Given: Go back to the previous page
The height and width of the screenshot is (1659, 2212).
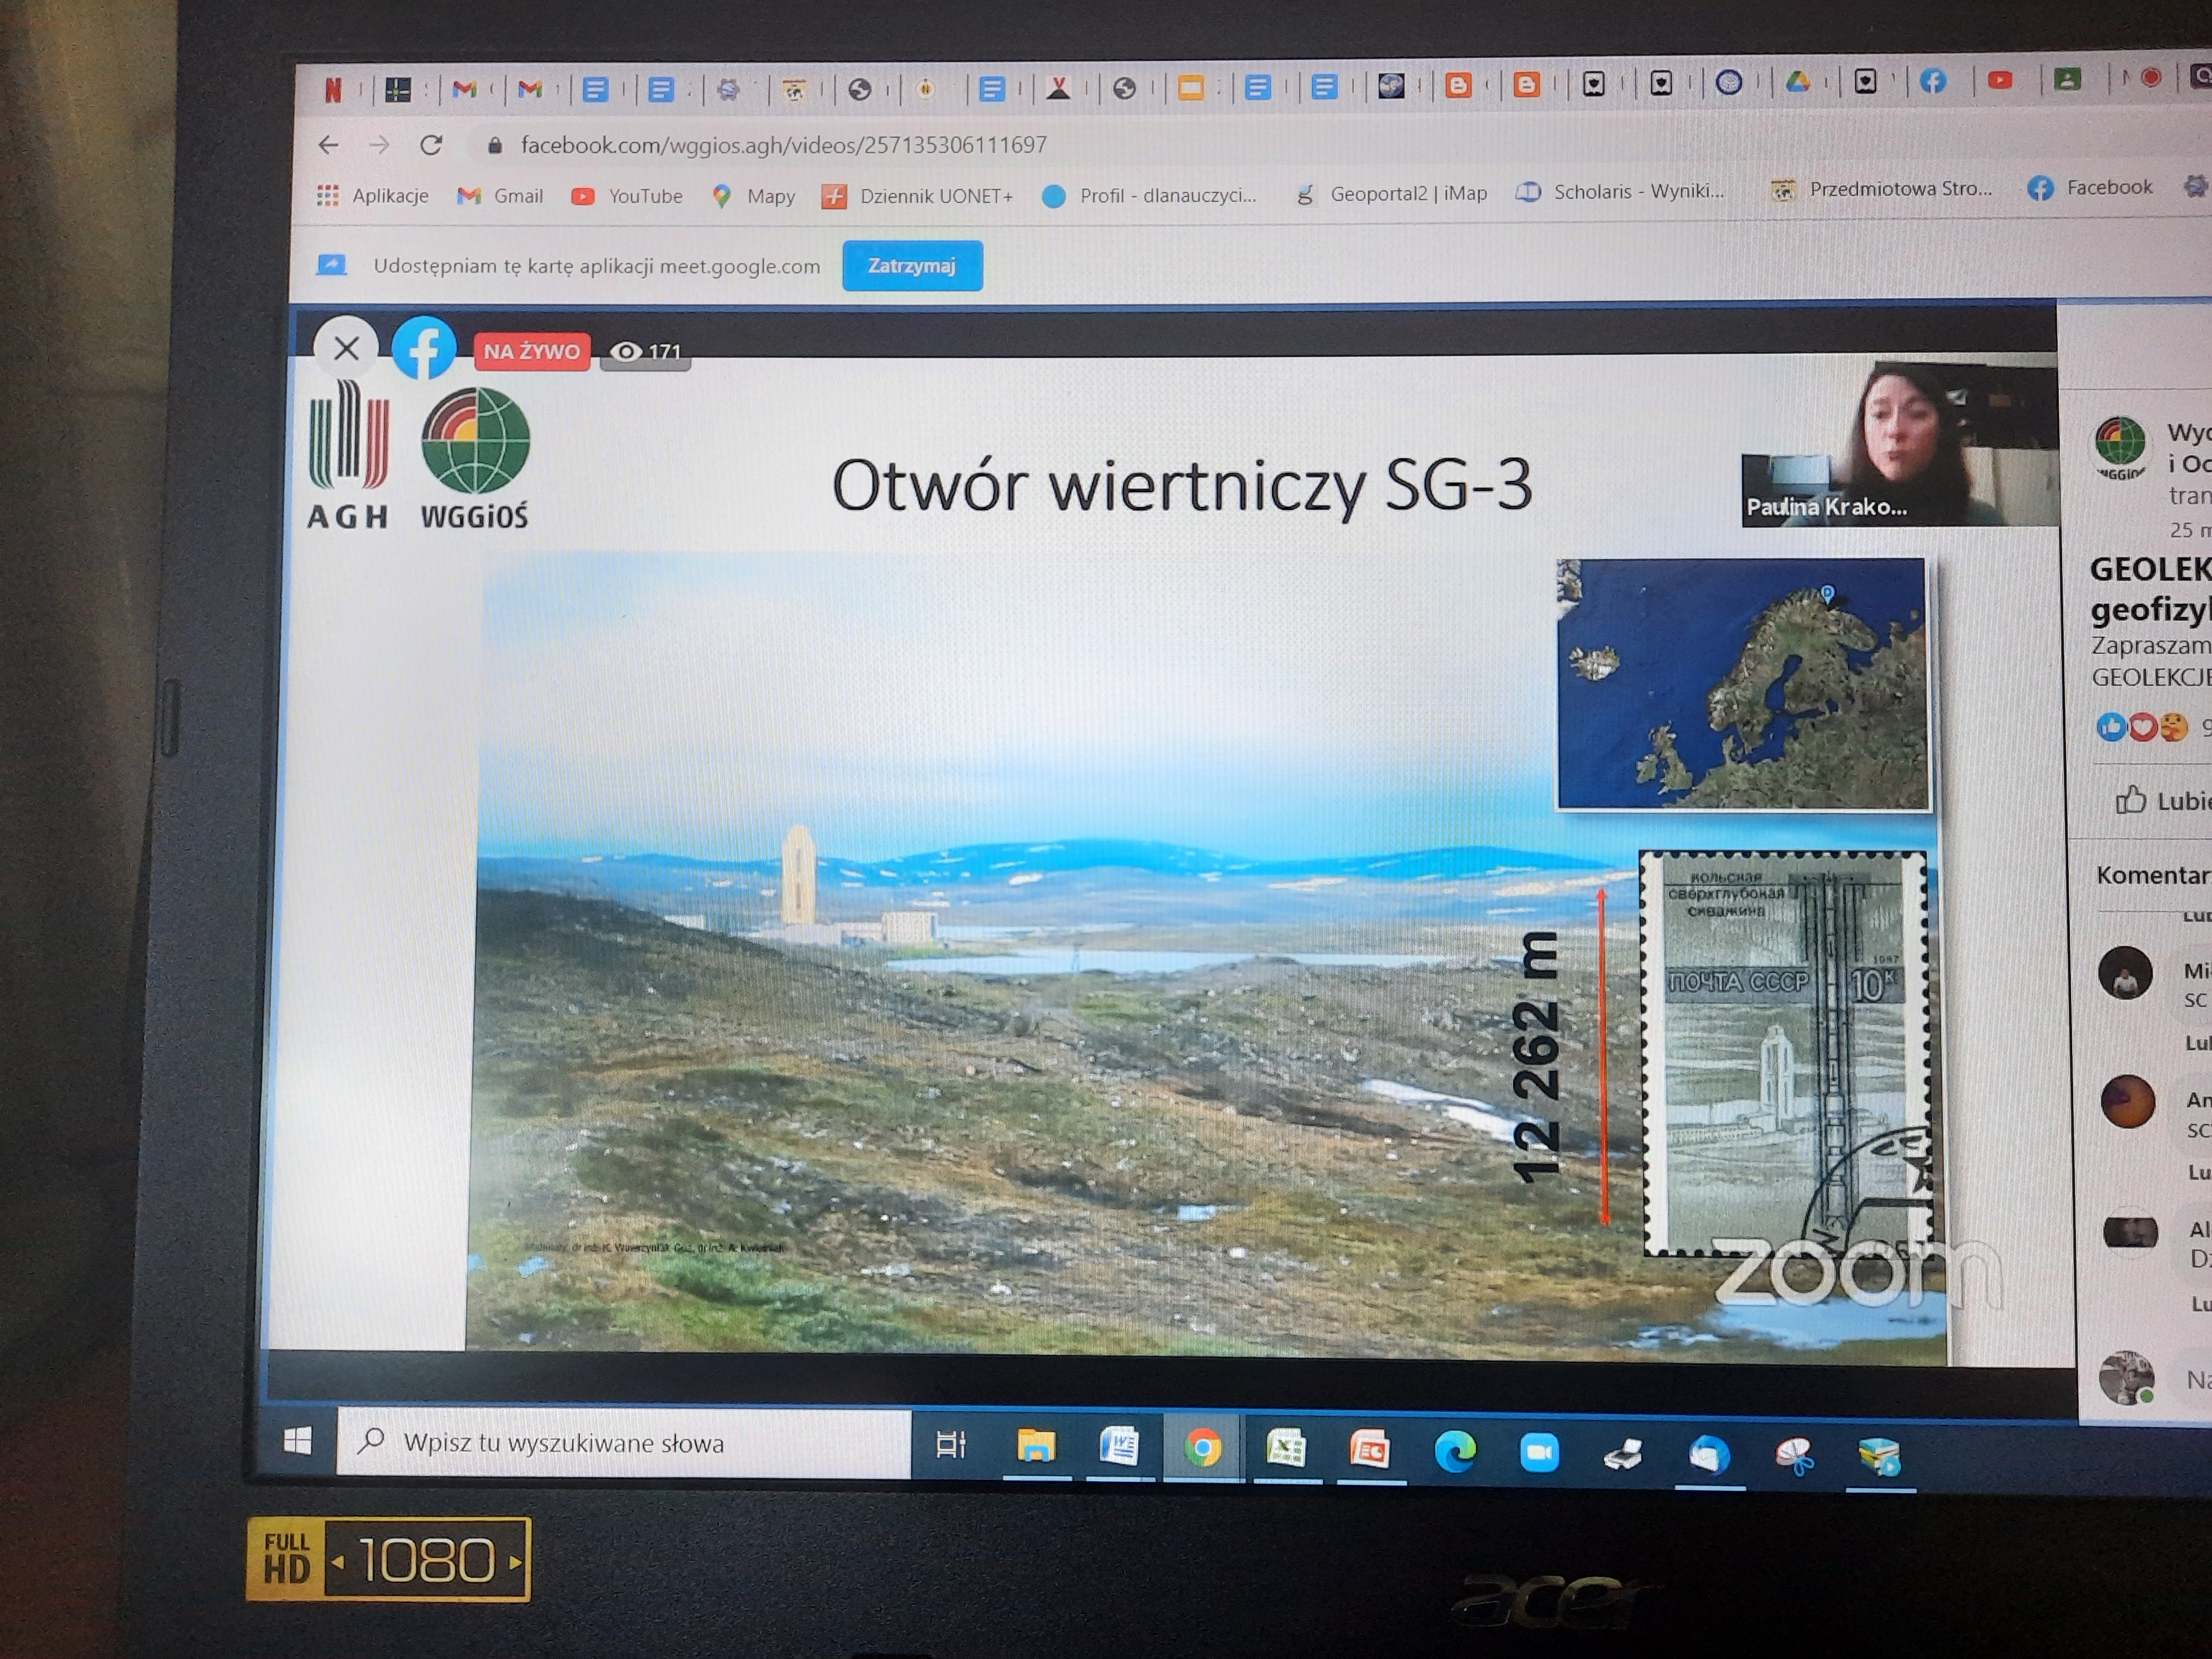Looking at the screenshot, I should pyautogui.click(x=328, y=145).
